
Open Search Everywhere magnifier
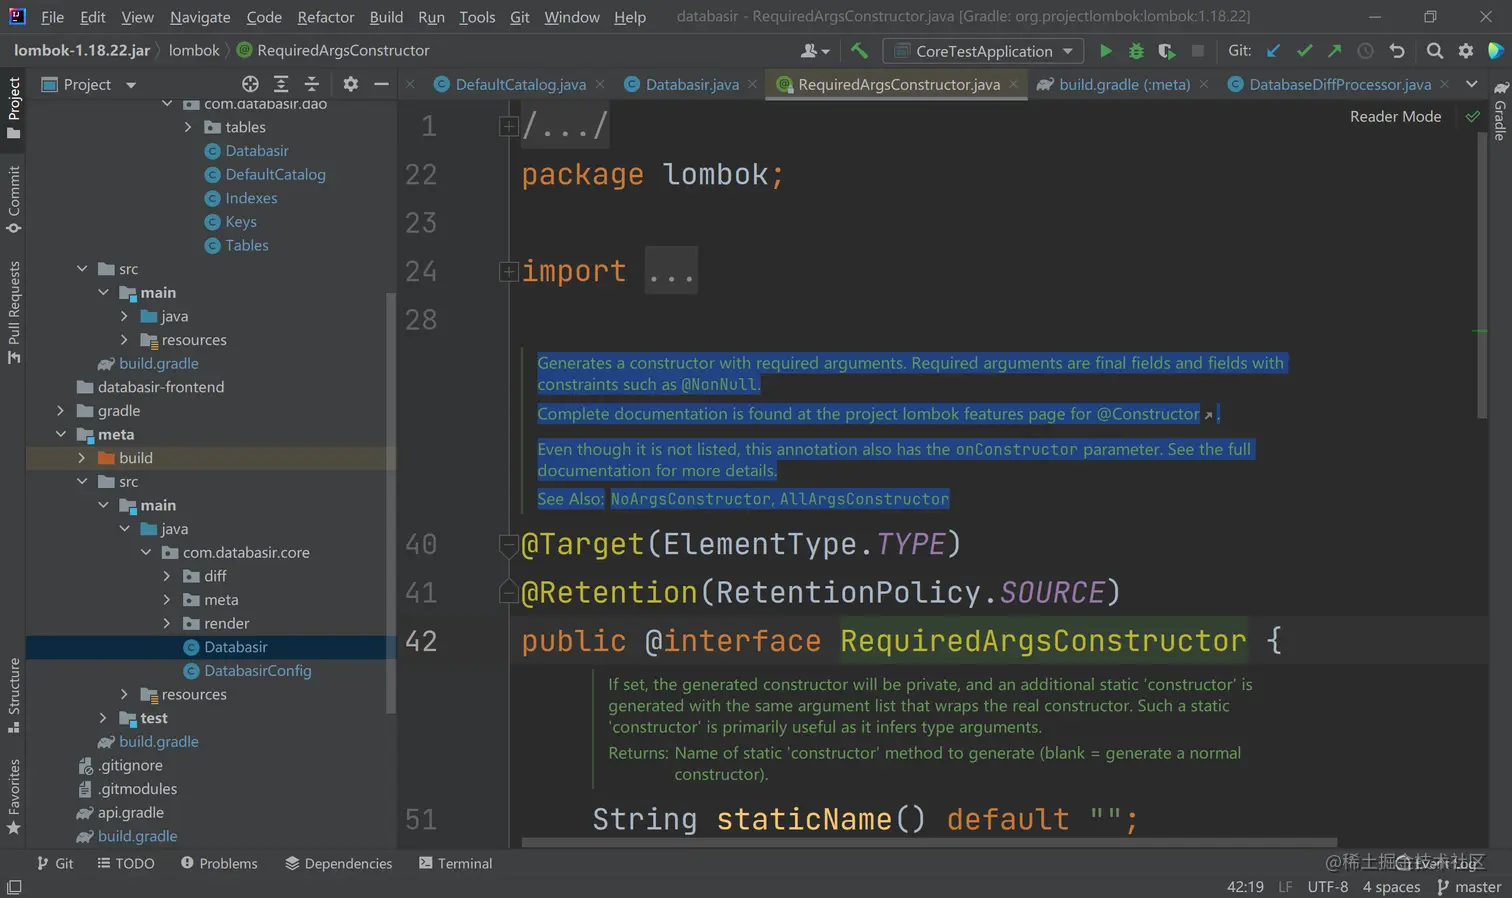(x=1435, y=51)
